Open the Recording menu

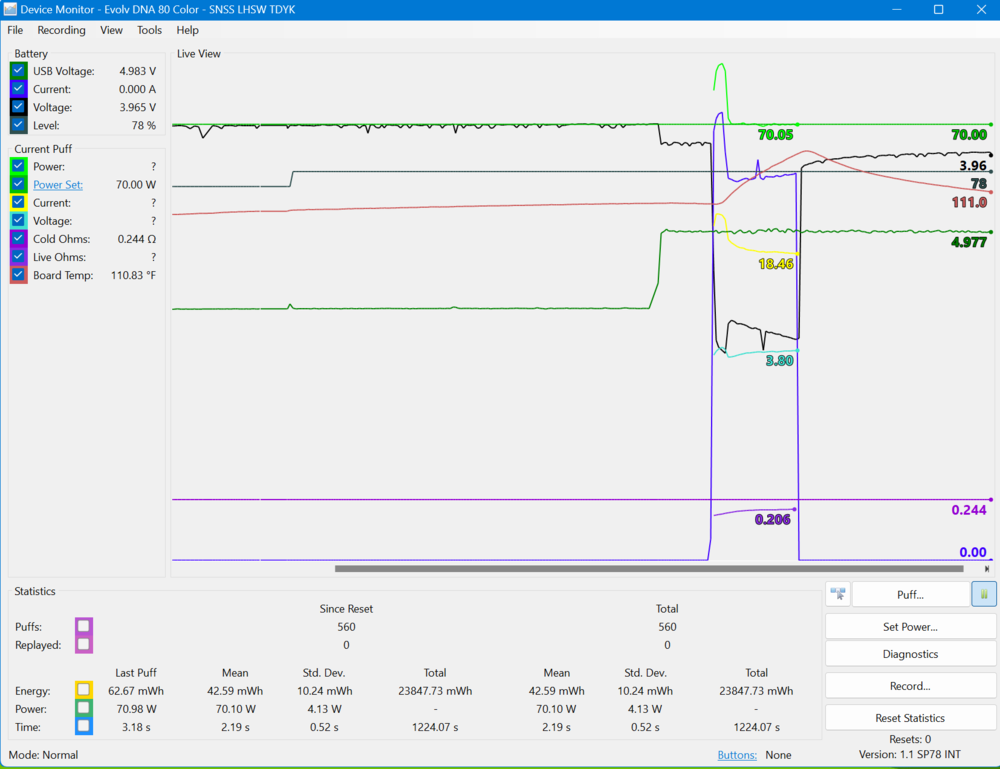click(61, 30)
